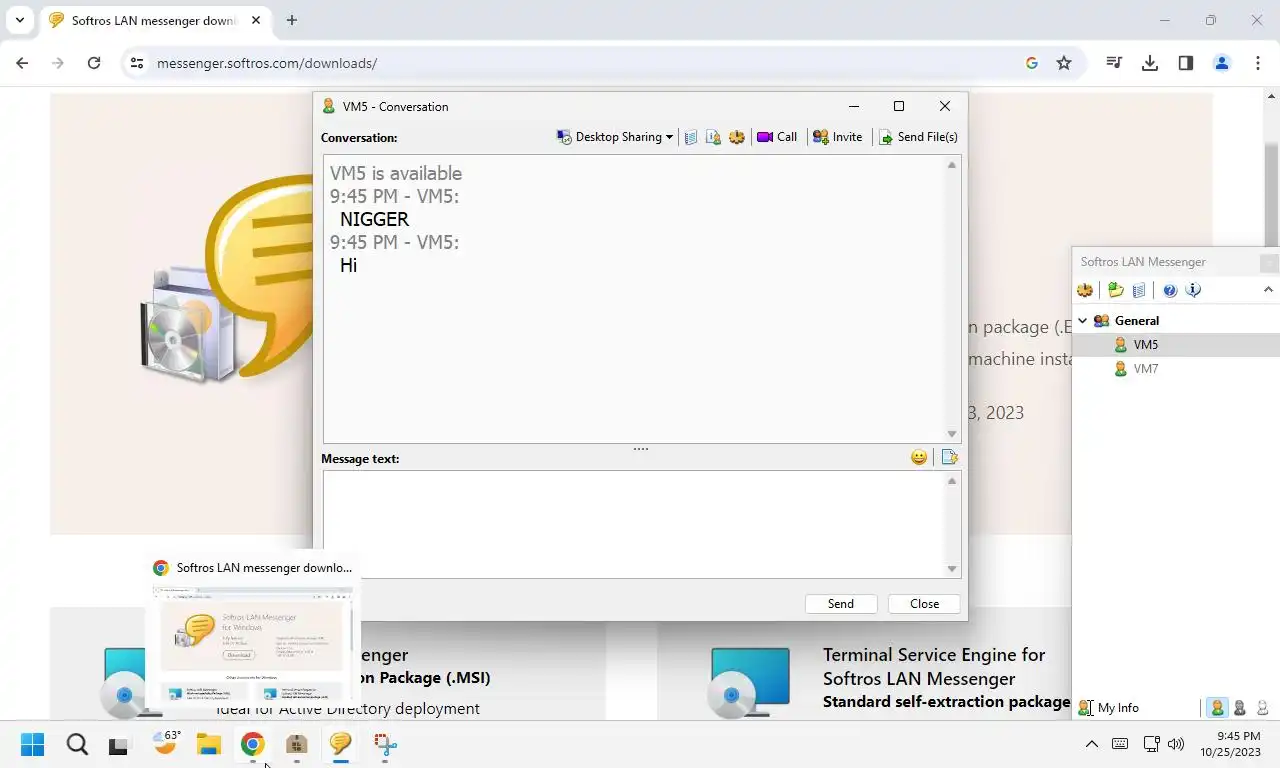Click in the Message text input box

(633, 524)
